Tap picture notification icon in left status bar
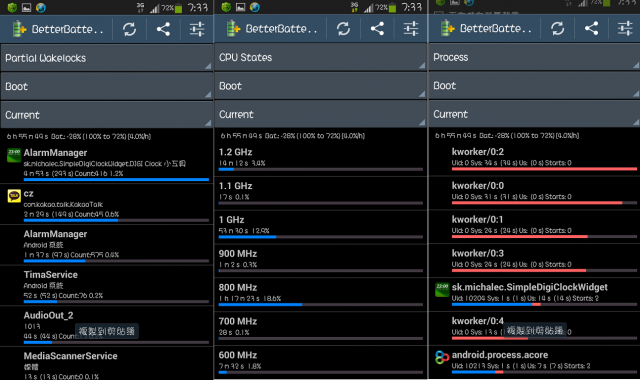Screen dimensions: 640x380 27,7
